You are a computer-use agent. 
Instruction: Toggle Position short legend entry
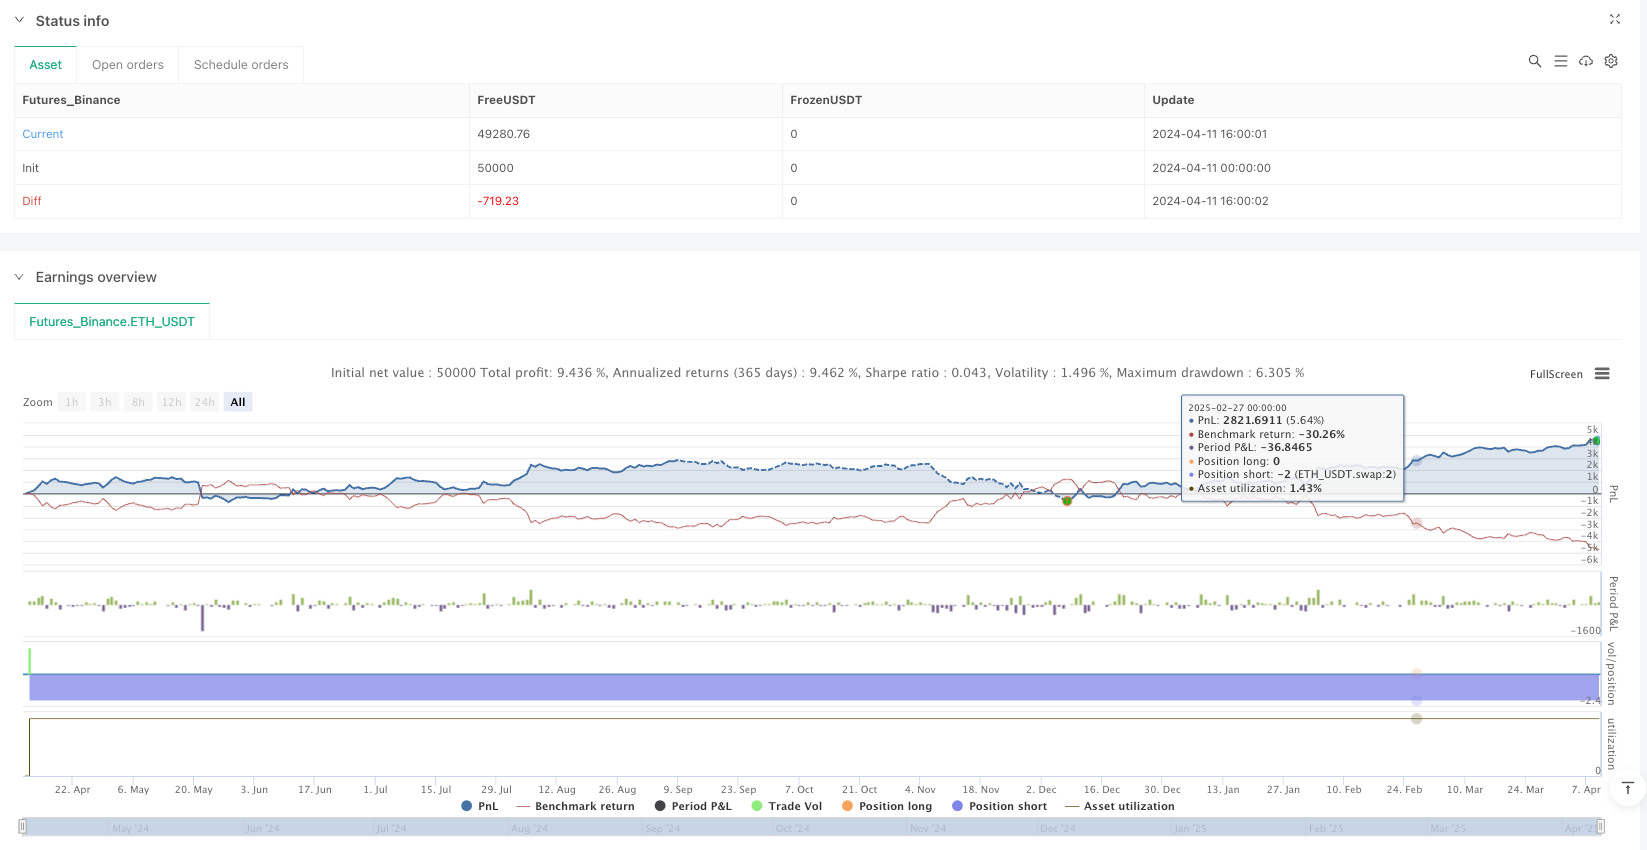[999, 806]
